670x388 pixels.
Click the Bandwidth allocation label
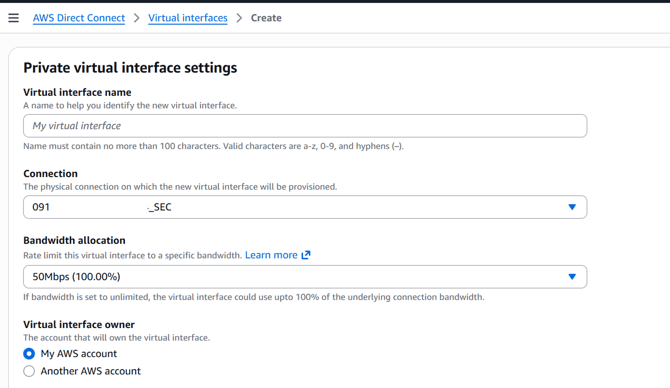(74, 240)
